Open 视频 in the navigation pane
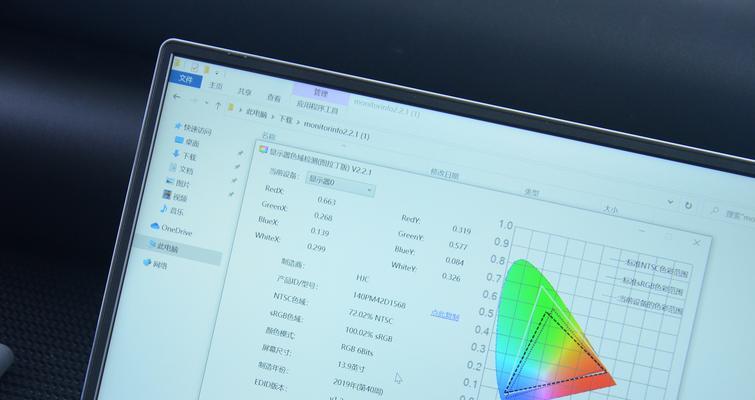755x400 pixels. [x=175, y=196]
